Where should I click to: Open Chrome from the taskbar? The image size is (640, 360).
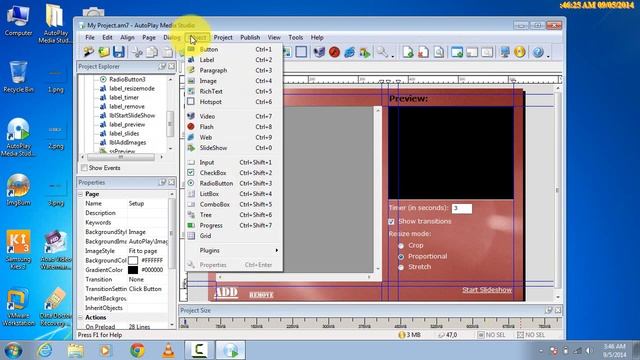click(137, 350)
